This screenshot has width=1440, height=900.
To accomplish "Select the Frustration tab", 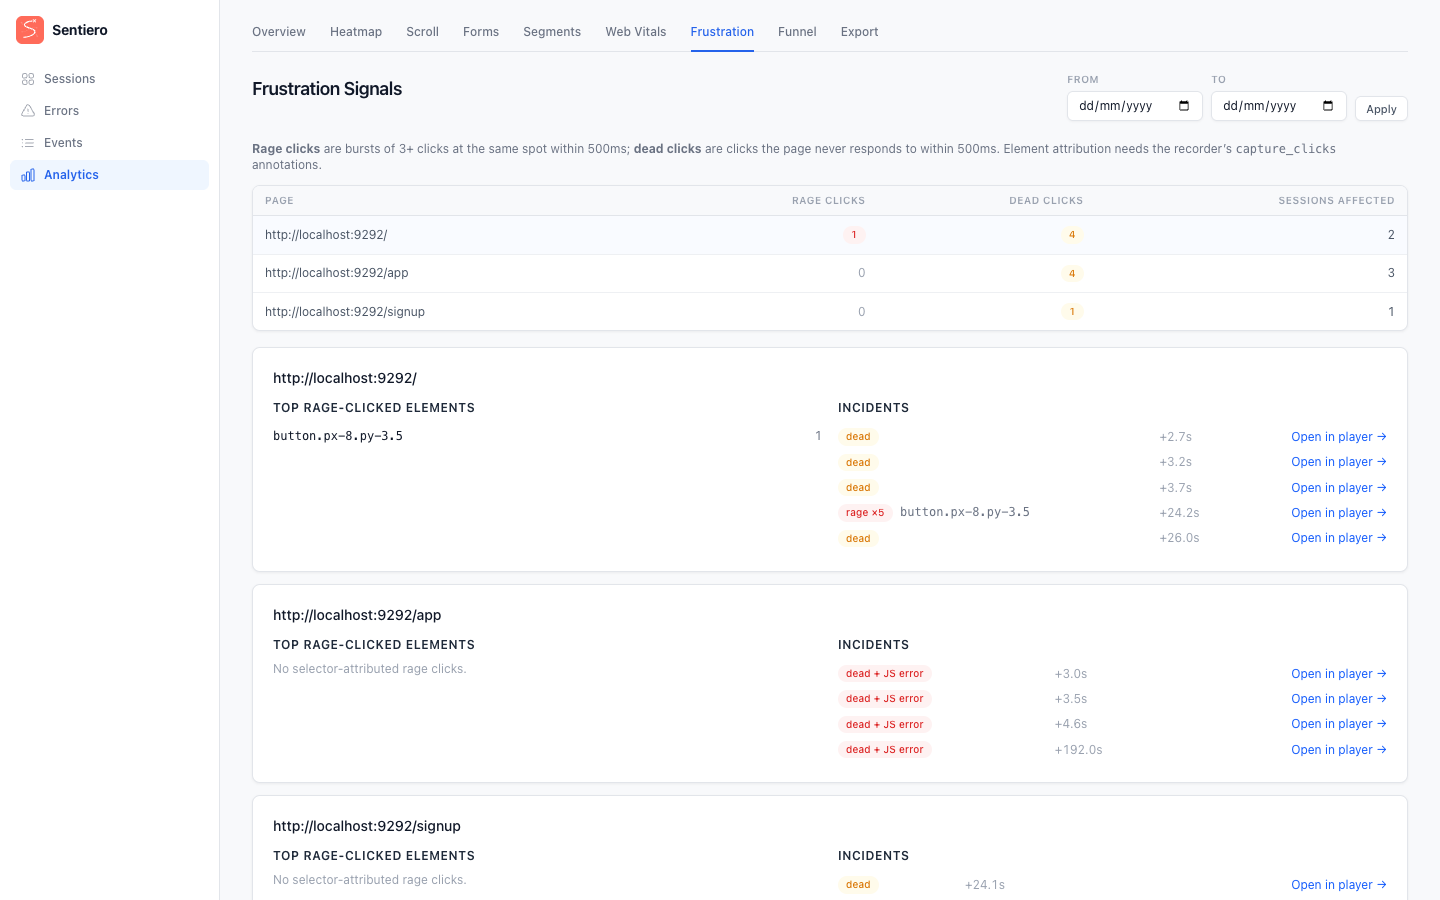I will click(x=722, y=32).
